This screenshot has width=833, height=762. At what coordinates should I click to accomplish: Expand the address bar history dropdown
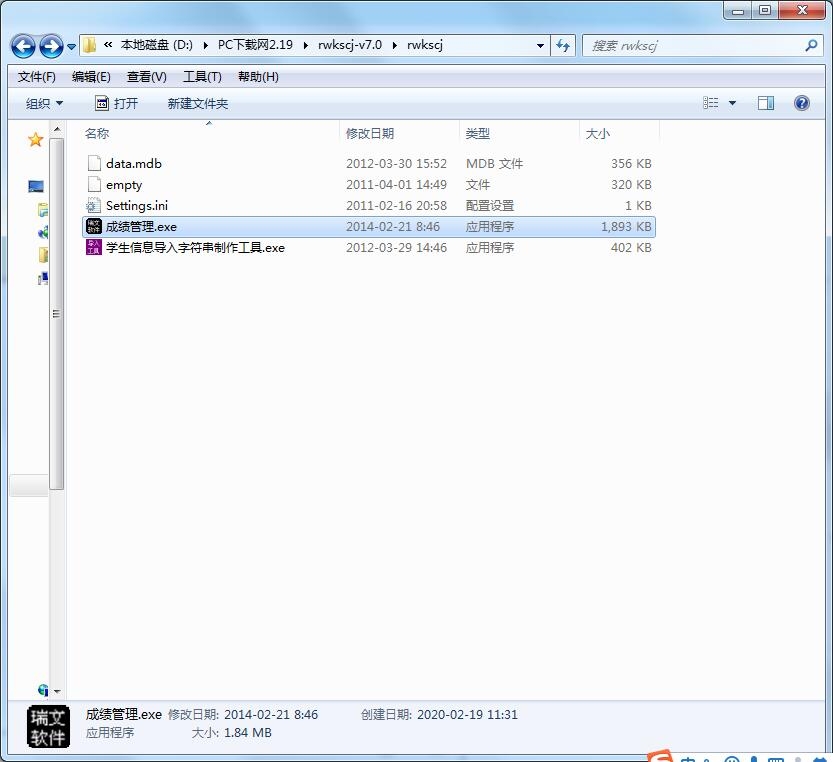[540, 46]
